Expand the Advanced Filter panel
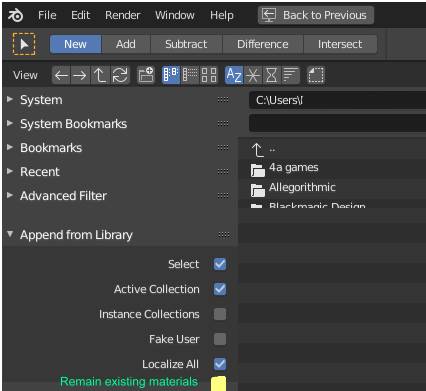The image size is (426, 391). tap(10, 195)
